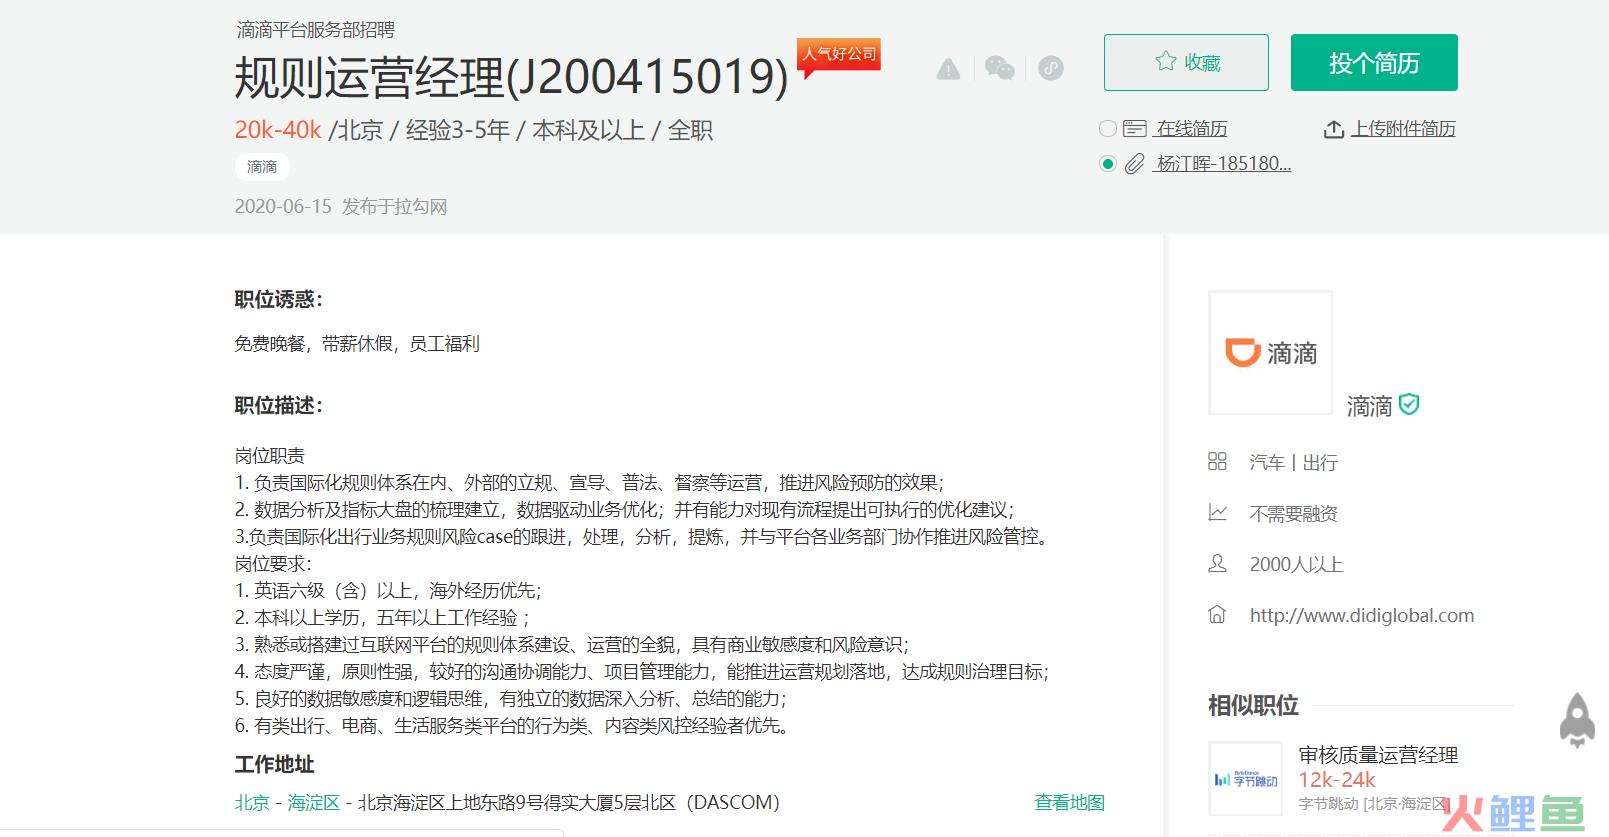Click the 英语六级（含）以上 requirement line
The height and width of the screenshot is (837, 1609).
(388, 591)
